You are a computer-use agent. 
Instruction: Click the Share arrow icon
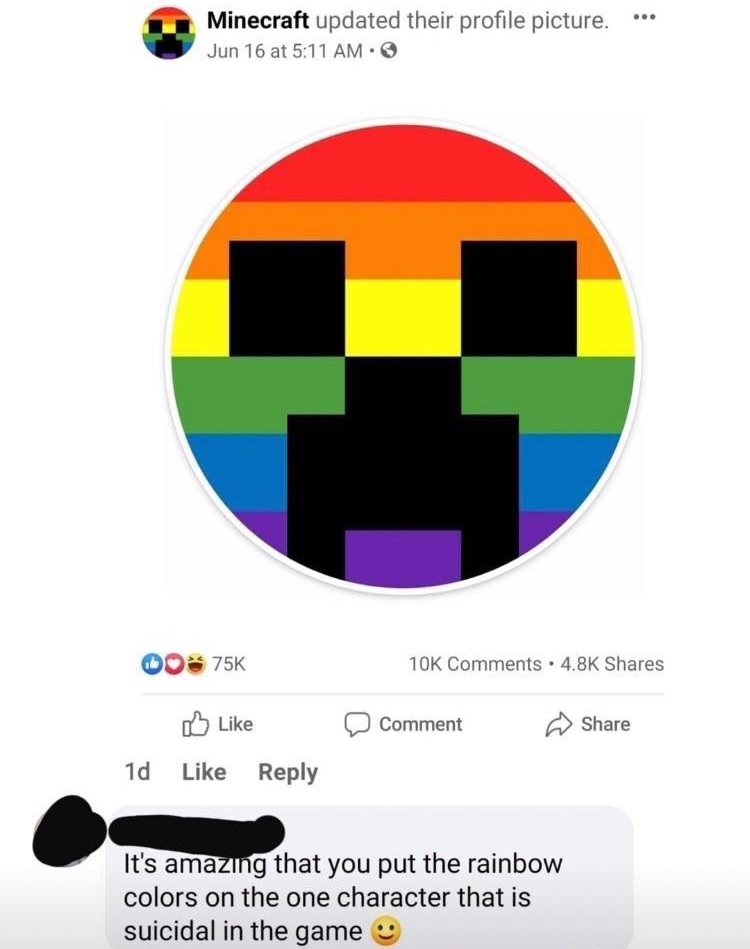(559, 724)
